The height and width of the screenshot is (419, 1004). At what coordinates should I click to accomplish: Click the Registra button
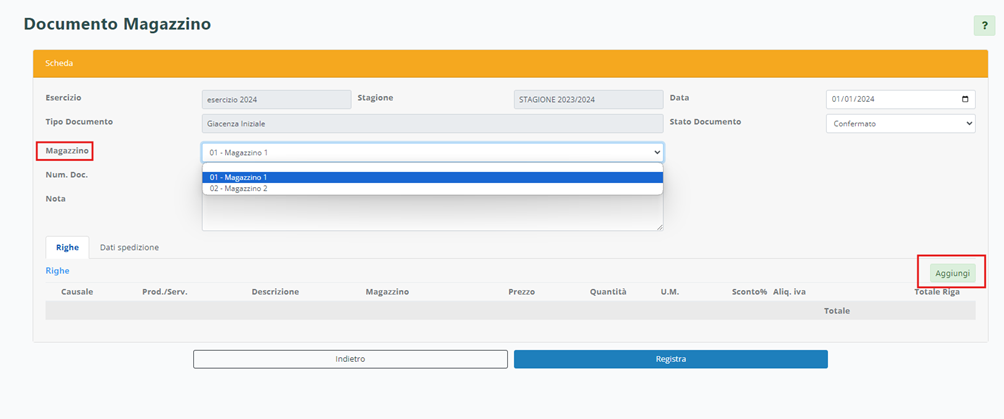(x=670, y=359)
